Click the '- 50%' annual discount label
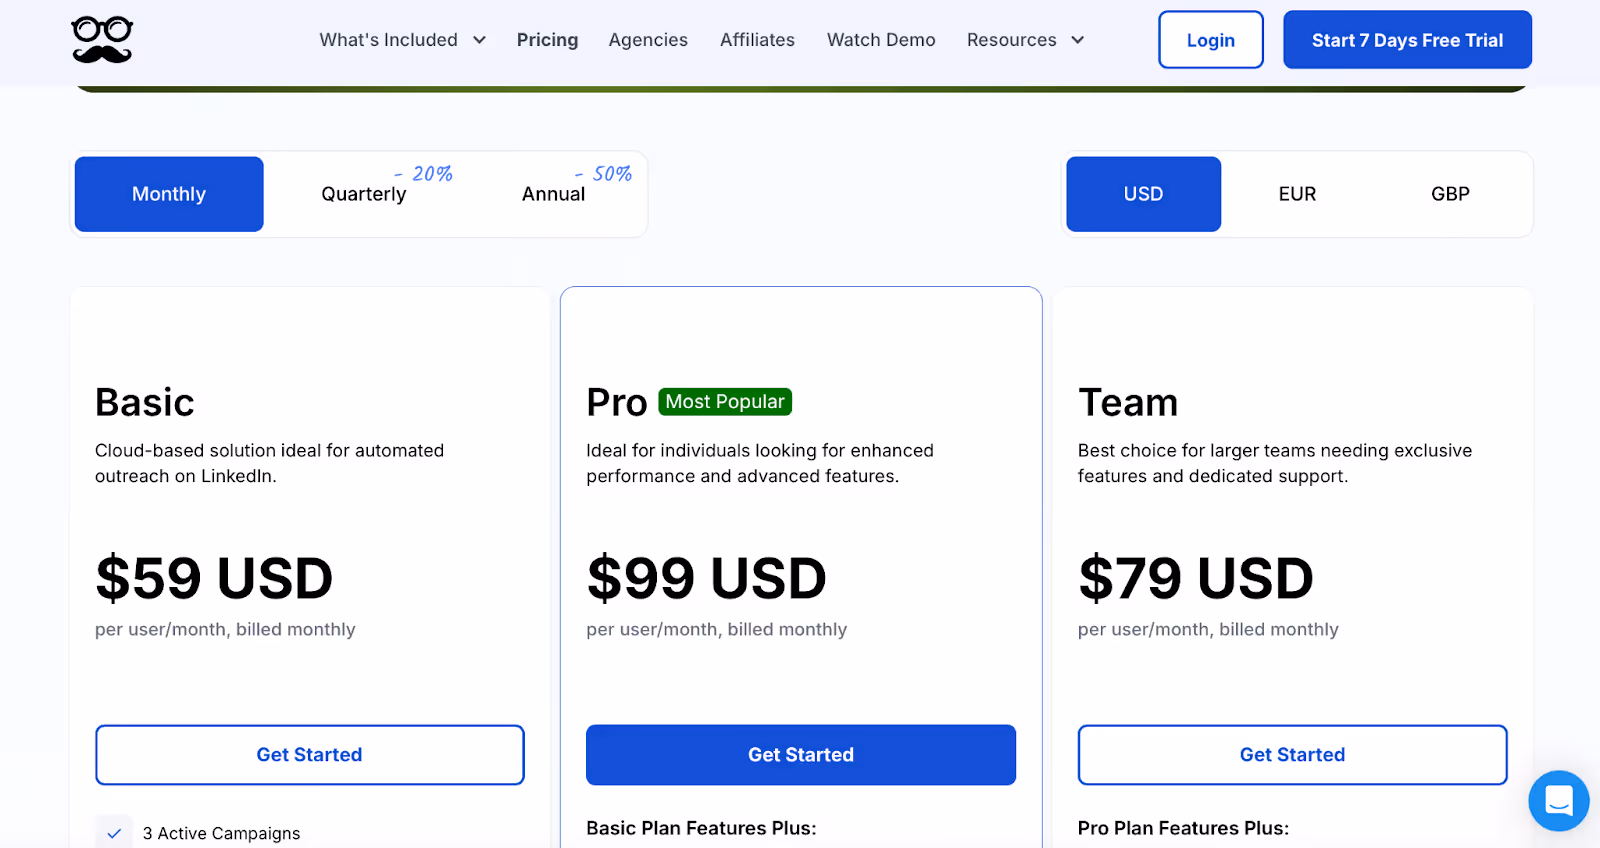Image resolution: width=1600 pixels, height=848 pixels. point(603,174)
